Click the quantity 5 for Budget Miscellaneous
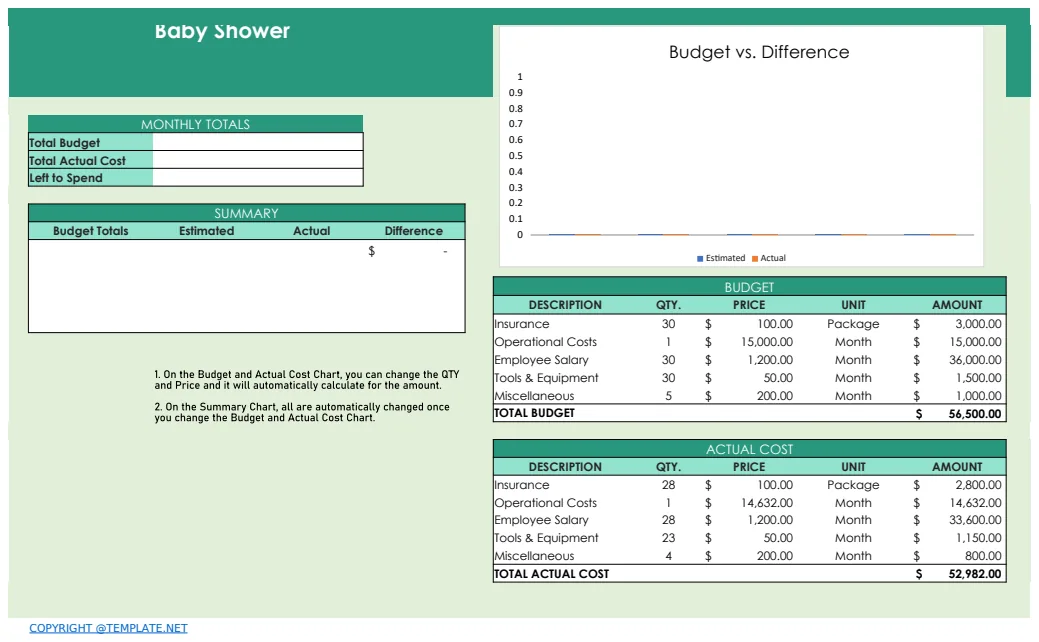 click(669, 396)
